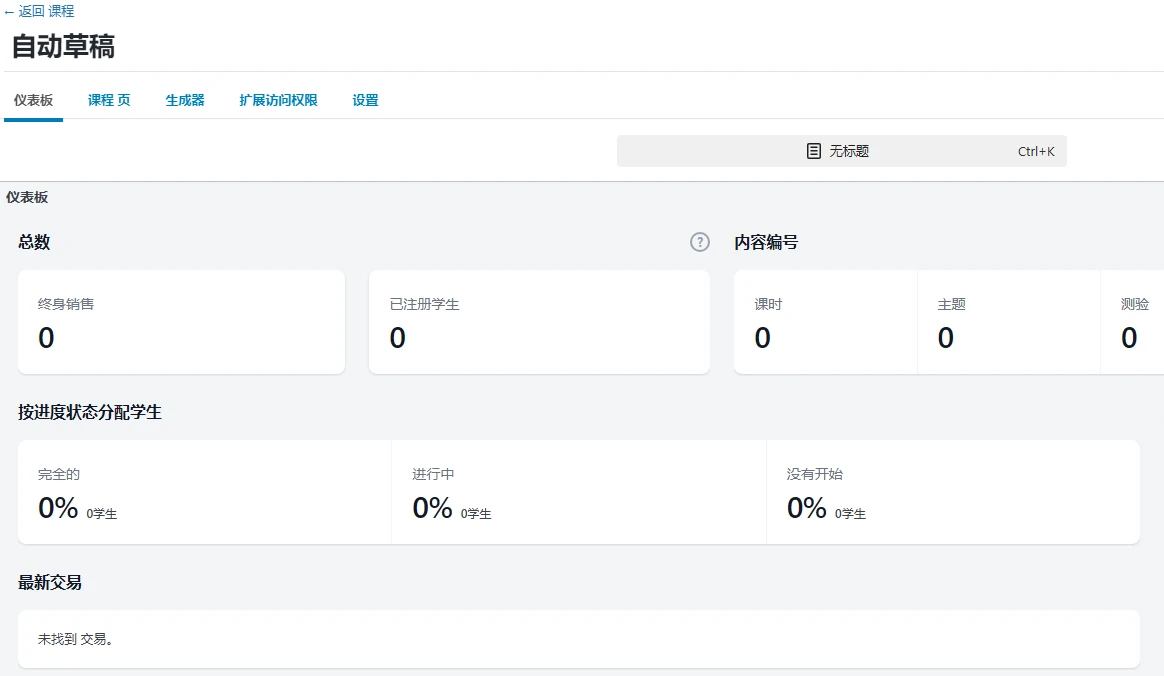Viewport: 1164px width, 676px height.
Task: Click the document icon in the search bar
Action: [x=813, y=150]
